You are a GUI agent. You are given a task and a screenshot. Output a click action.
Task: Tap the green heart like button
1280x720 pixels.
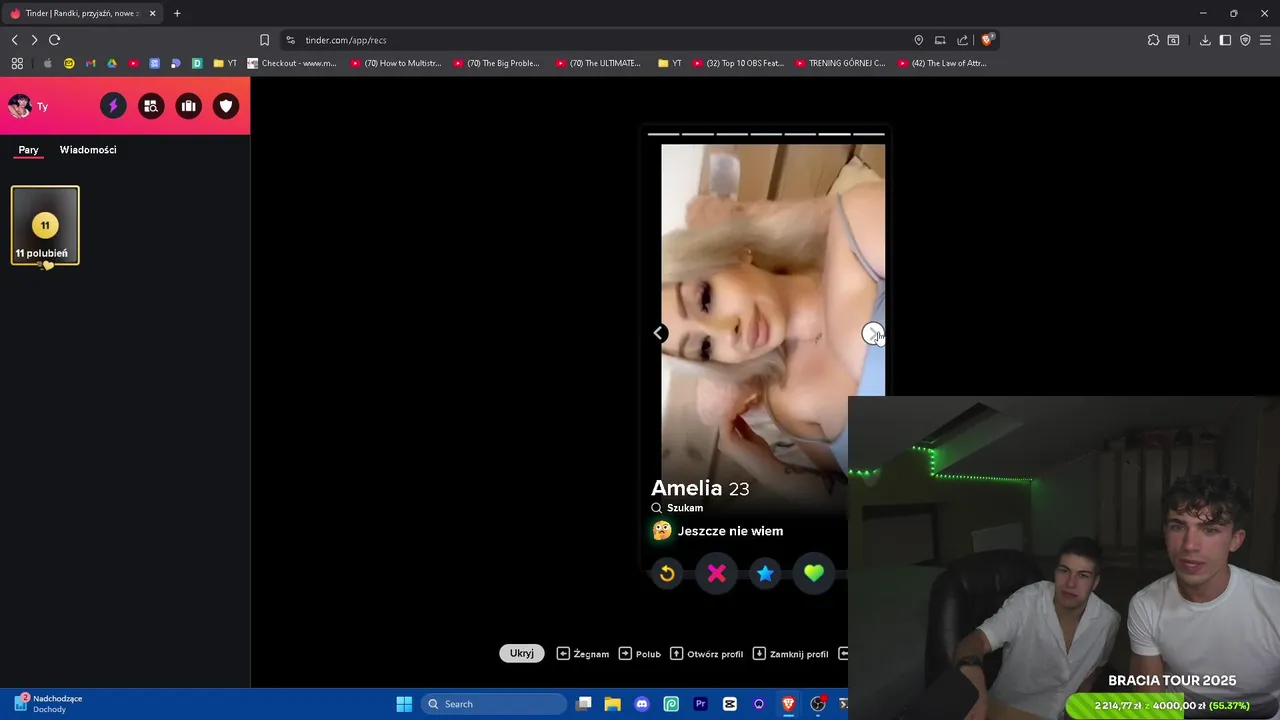tap(814, 573)
